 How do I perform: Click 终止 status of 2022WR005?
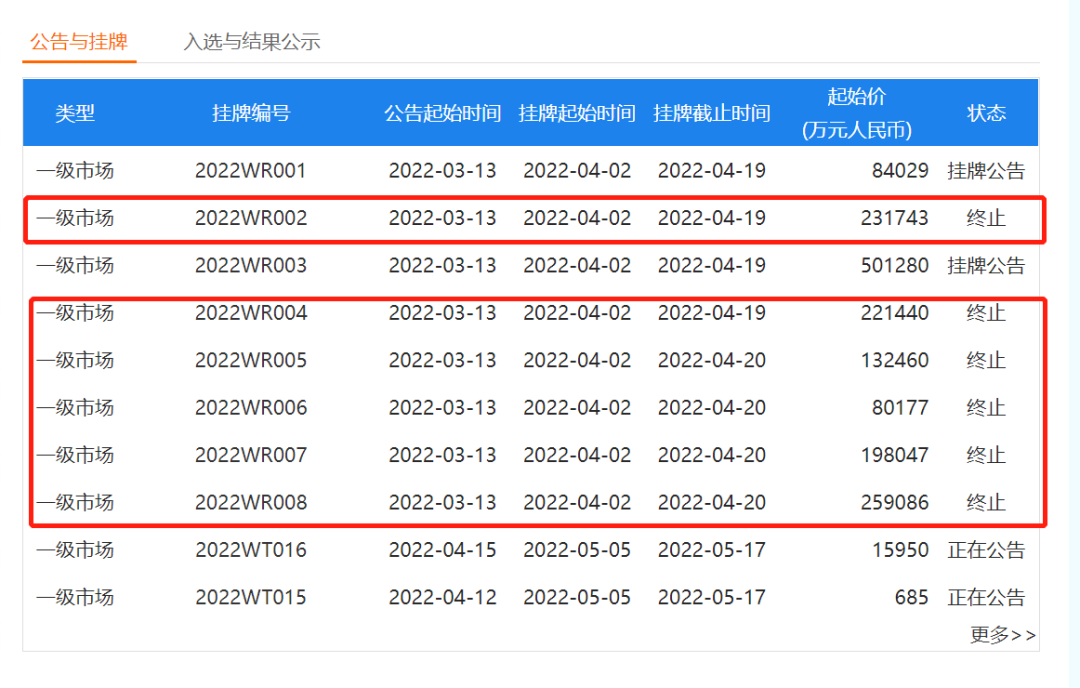986,361
